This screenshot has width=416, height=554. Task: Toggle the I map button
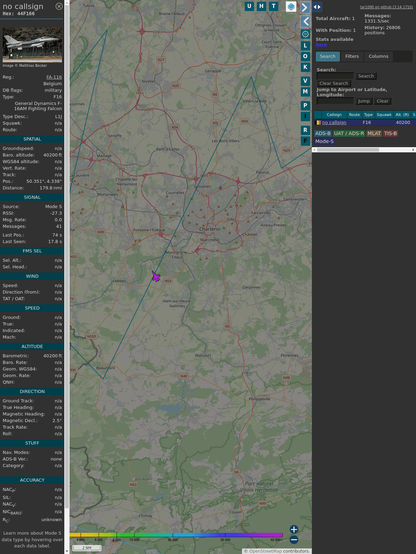pyautogui.click(x=305, y=116)
